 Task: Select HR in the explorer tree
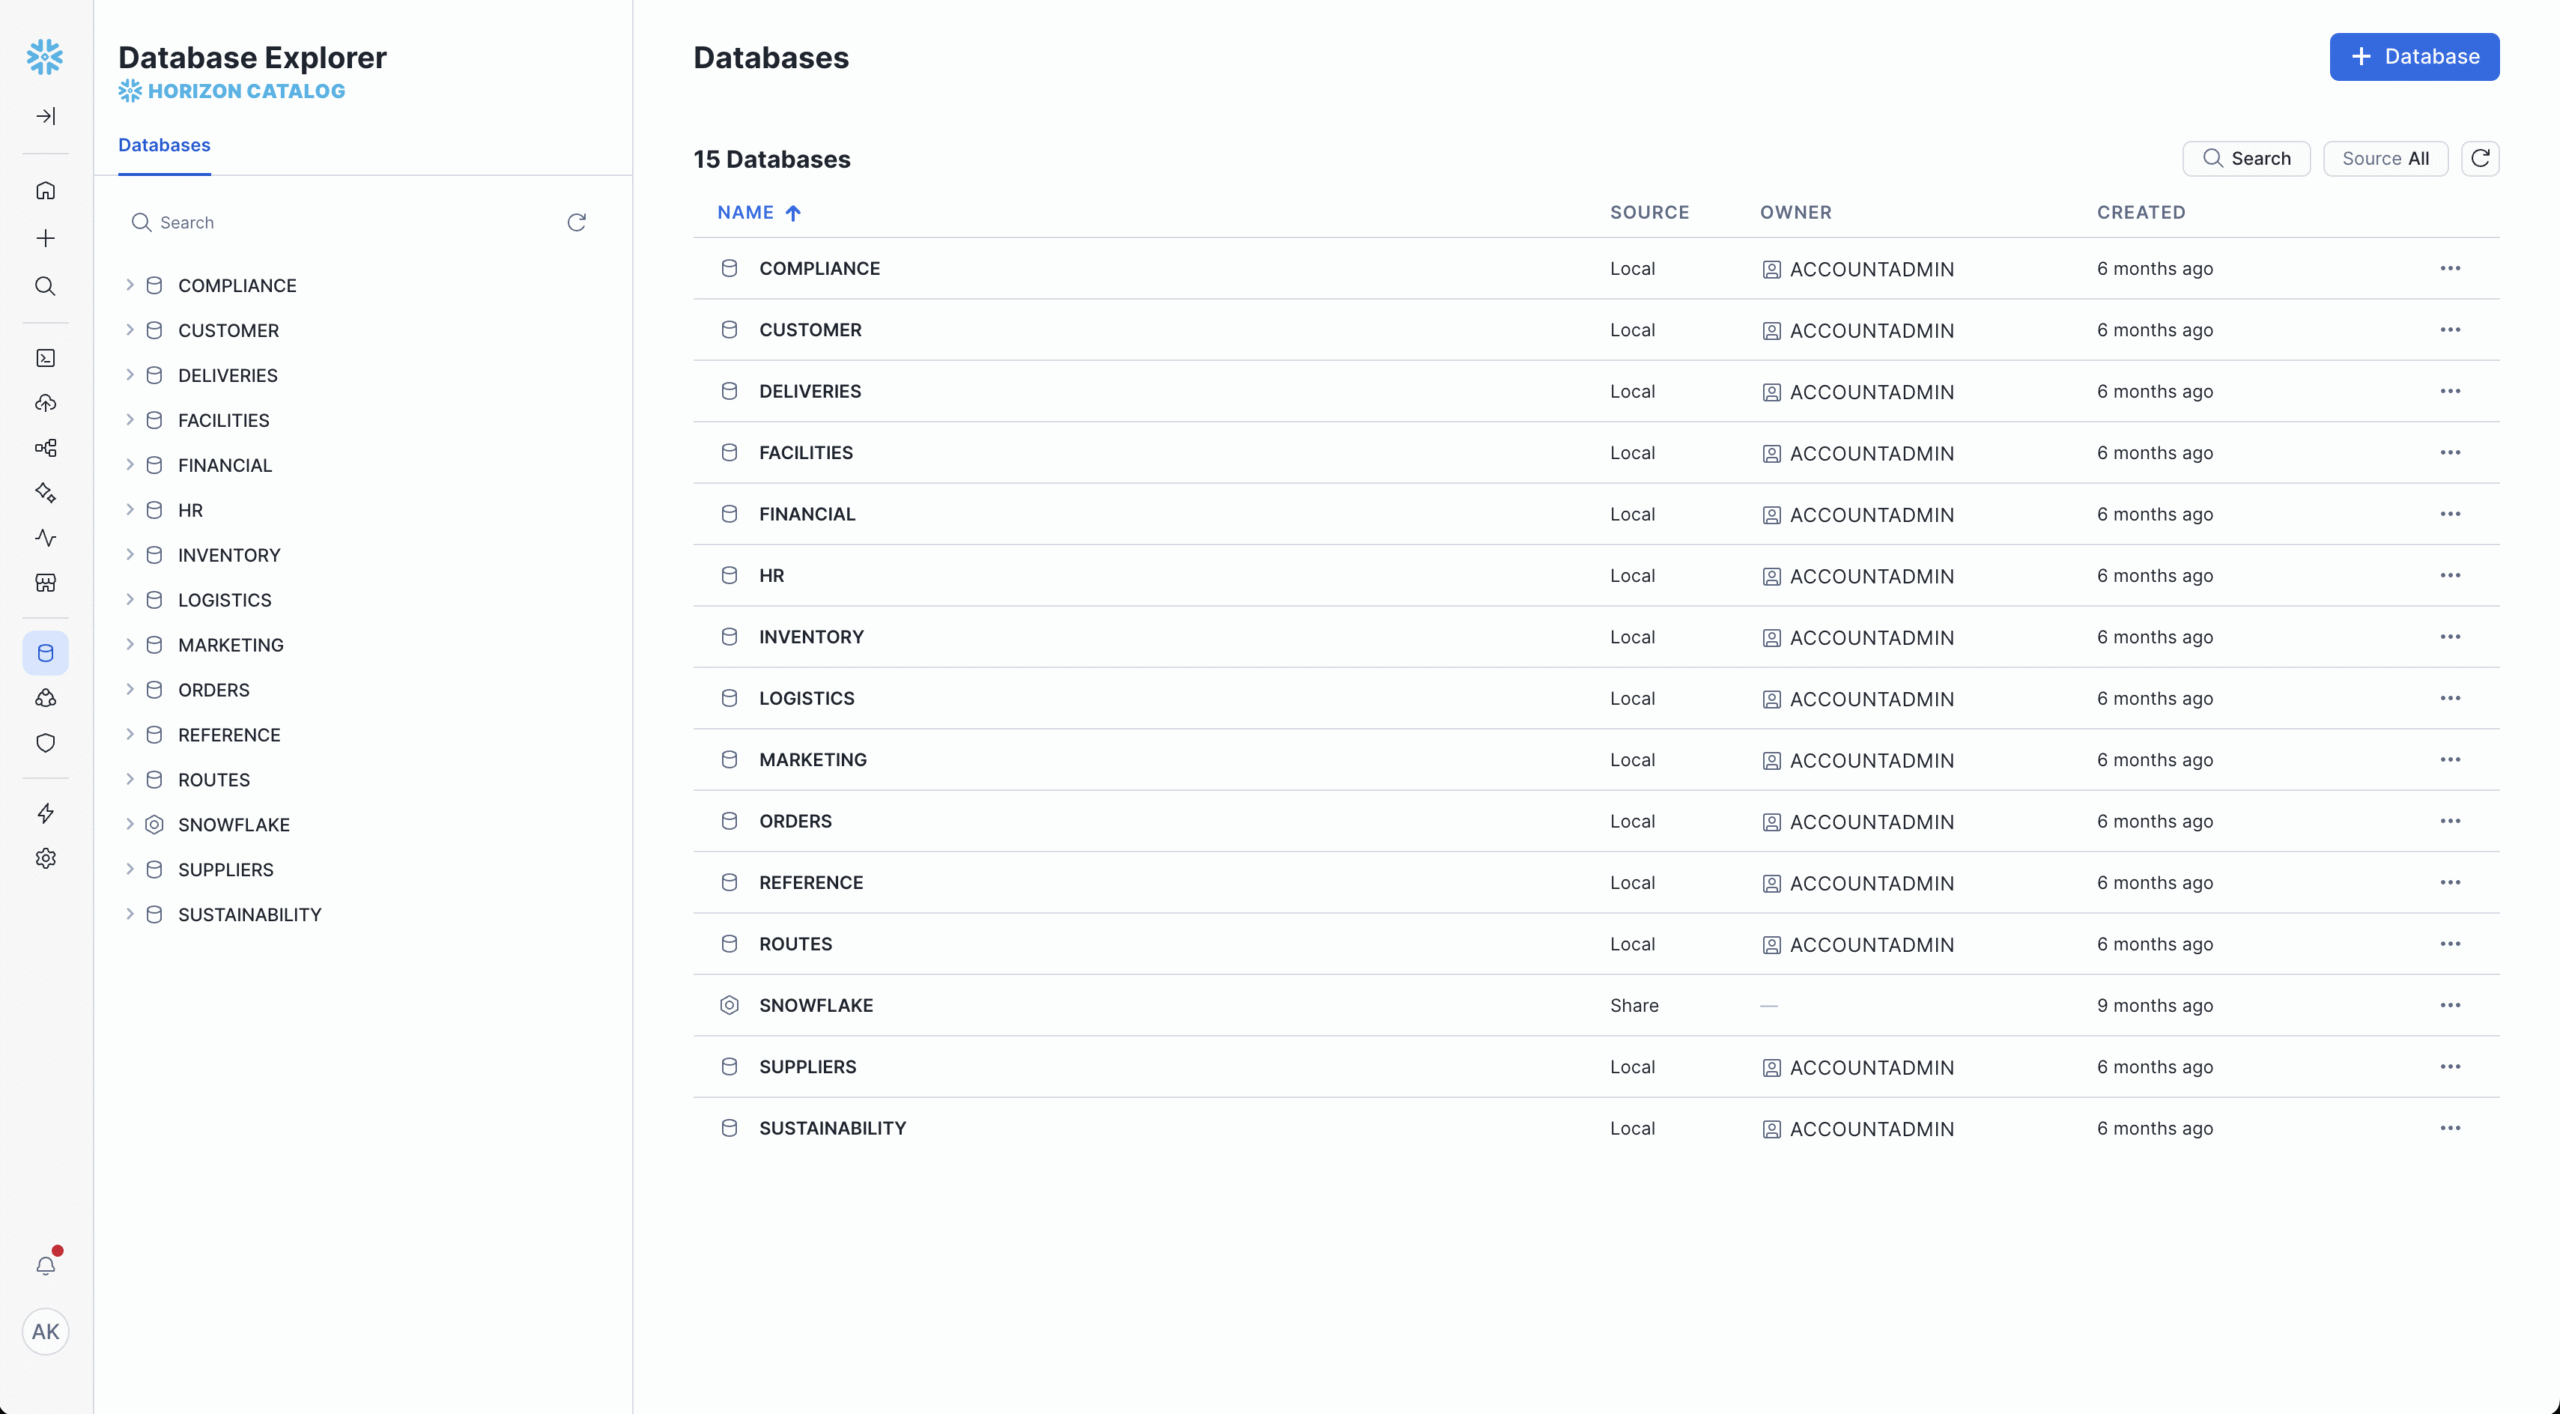point(190,510)
